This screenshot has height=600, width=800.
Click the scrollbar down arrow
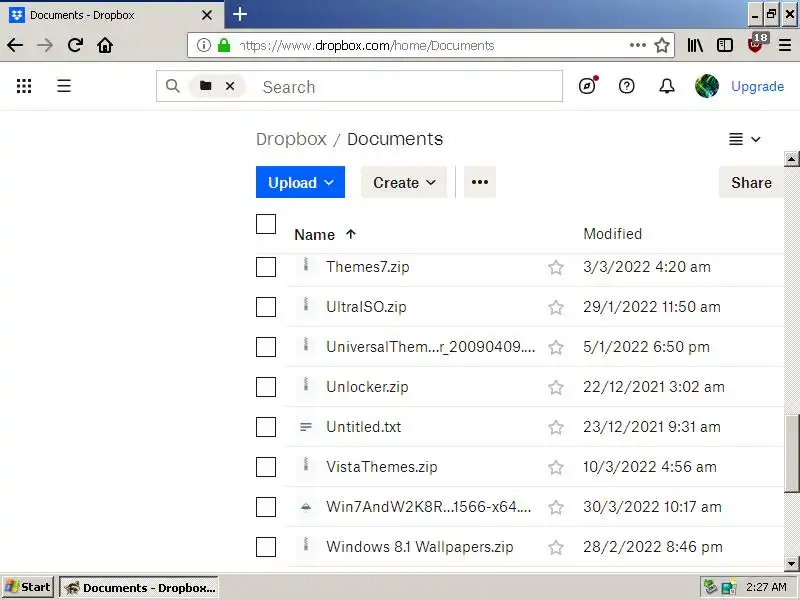pyautogui.click(x=792, y=564)
